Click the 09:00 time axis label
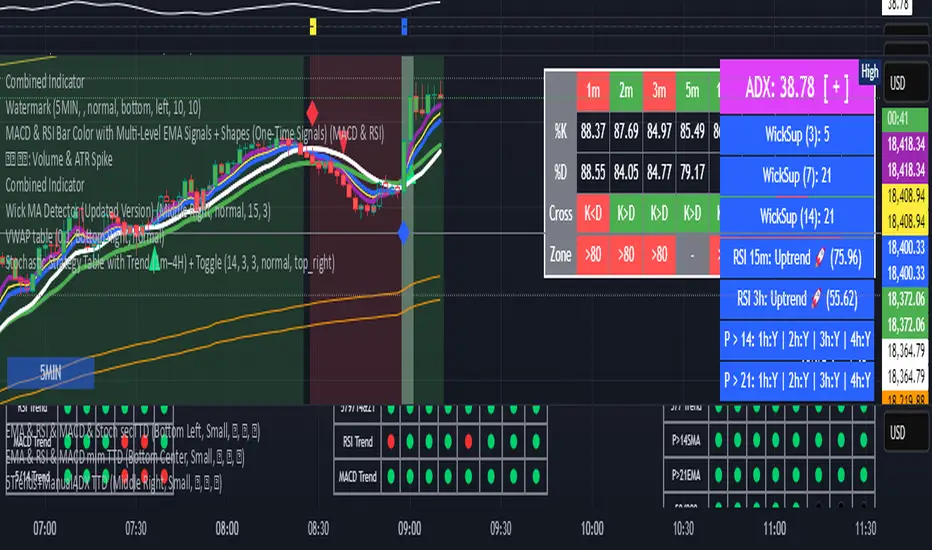Screen dimensions: 932x550 pyautogui.click(x=410, y=529)
